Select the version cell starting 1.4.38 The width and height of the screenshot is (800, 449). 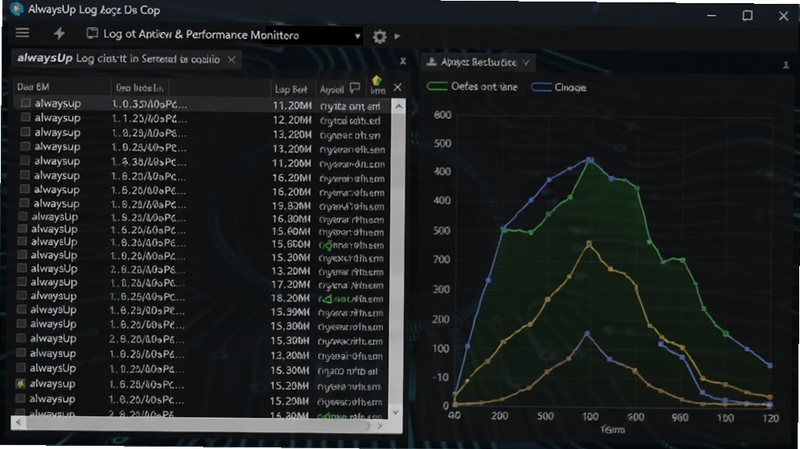(148, 162)
